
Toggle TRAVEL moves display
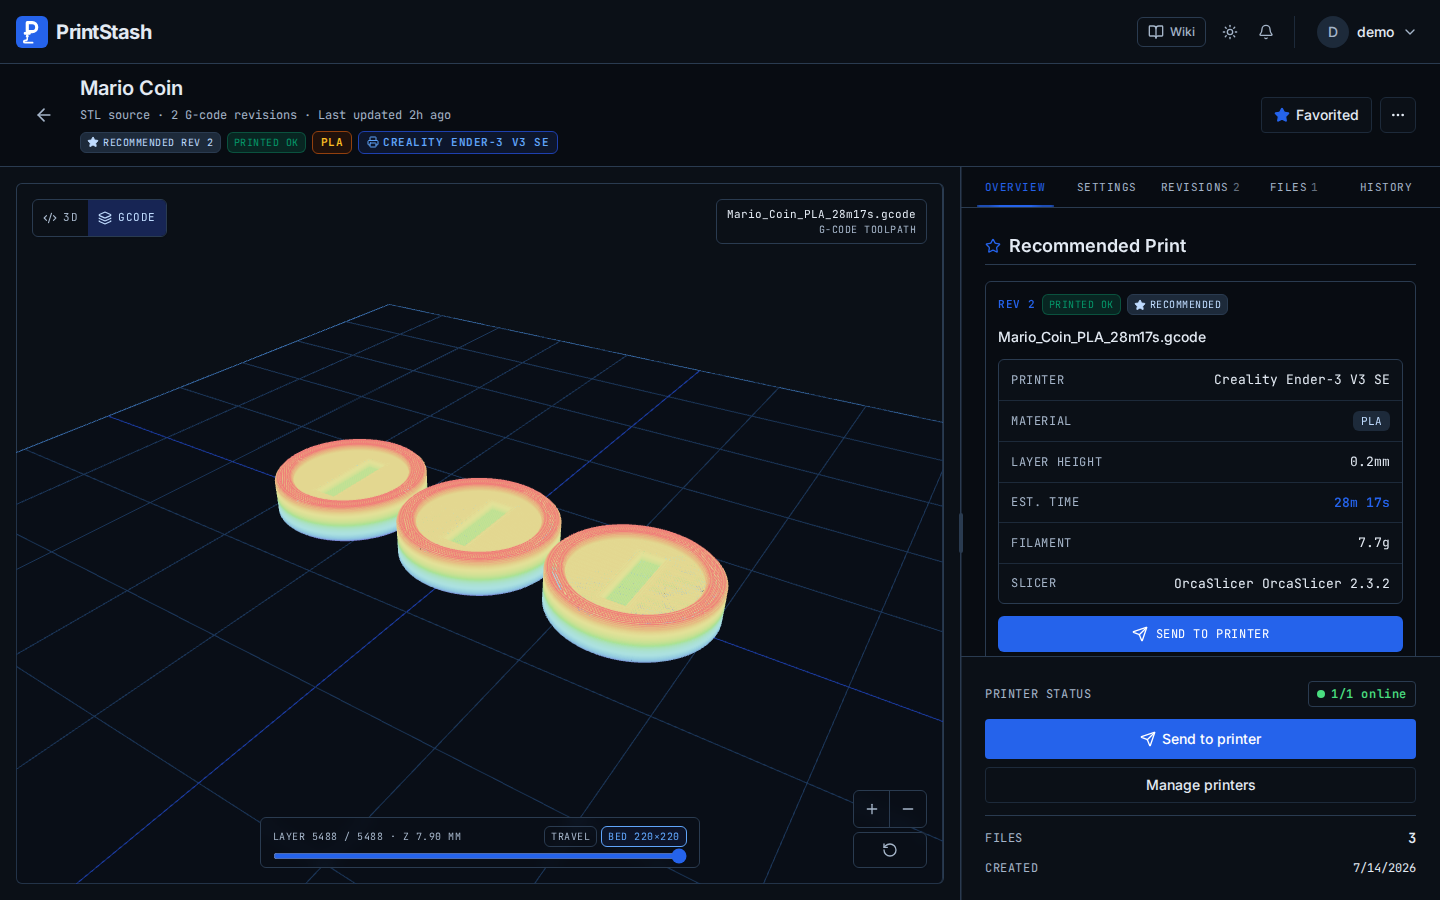[570, 837]
